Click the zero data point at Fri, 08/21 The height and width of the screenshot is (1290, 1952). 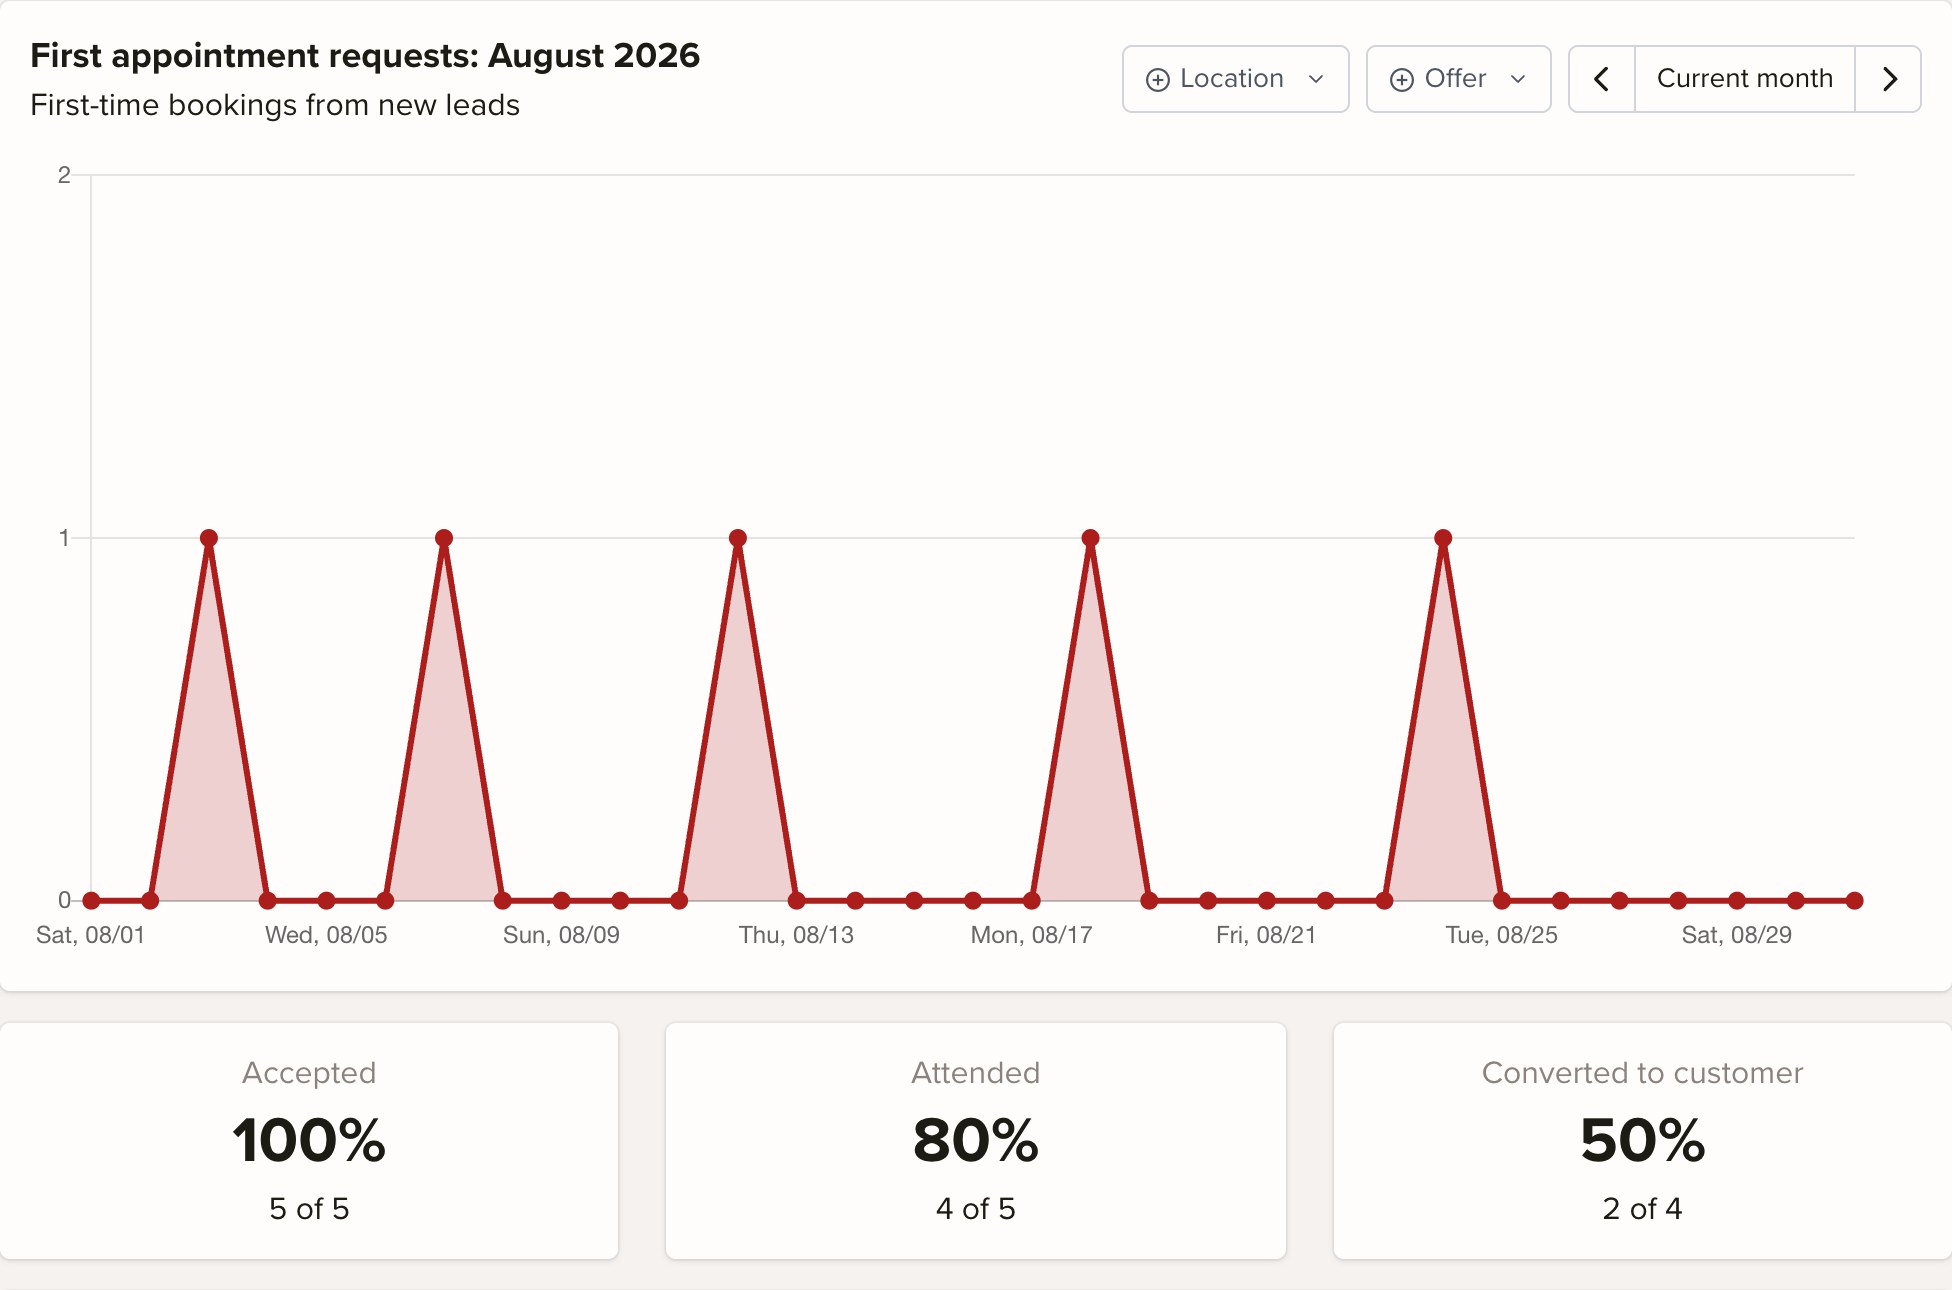1267,900
